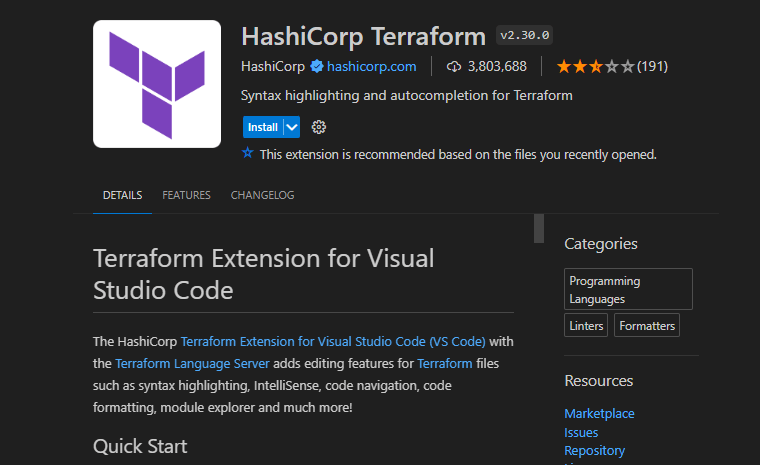Viewport: 760px width, 465px height.
Task: Click the HashiCorp publisher name
Action: click(x=273, y=66)
